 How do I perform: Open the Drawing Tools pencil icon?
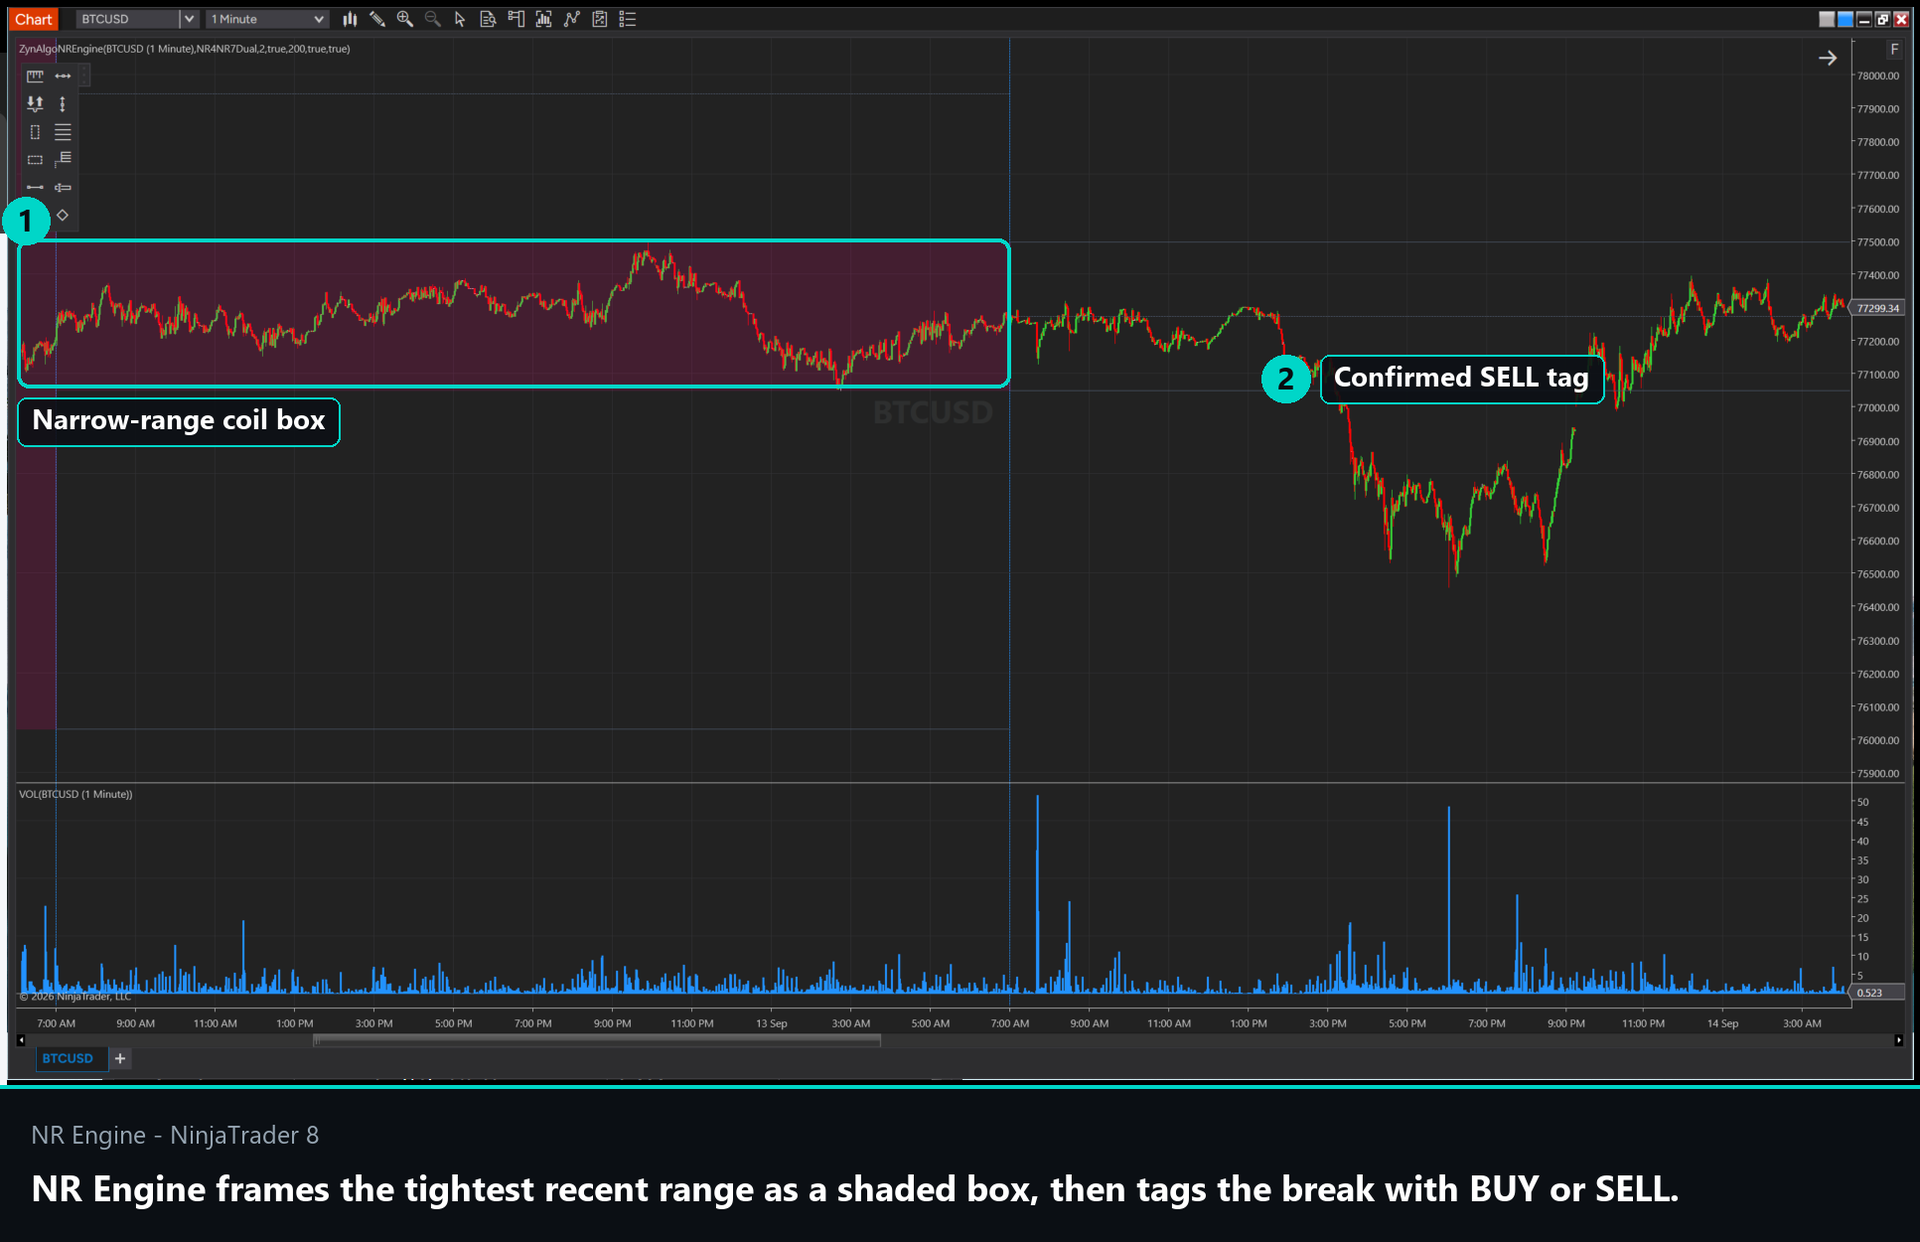[377, 19]
